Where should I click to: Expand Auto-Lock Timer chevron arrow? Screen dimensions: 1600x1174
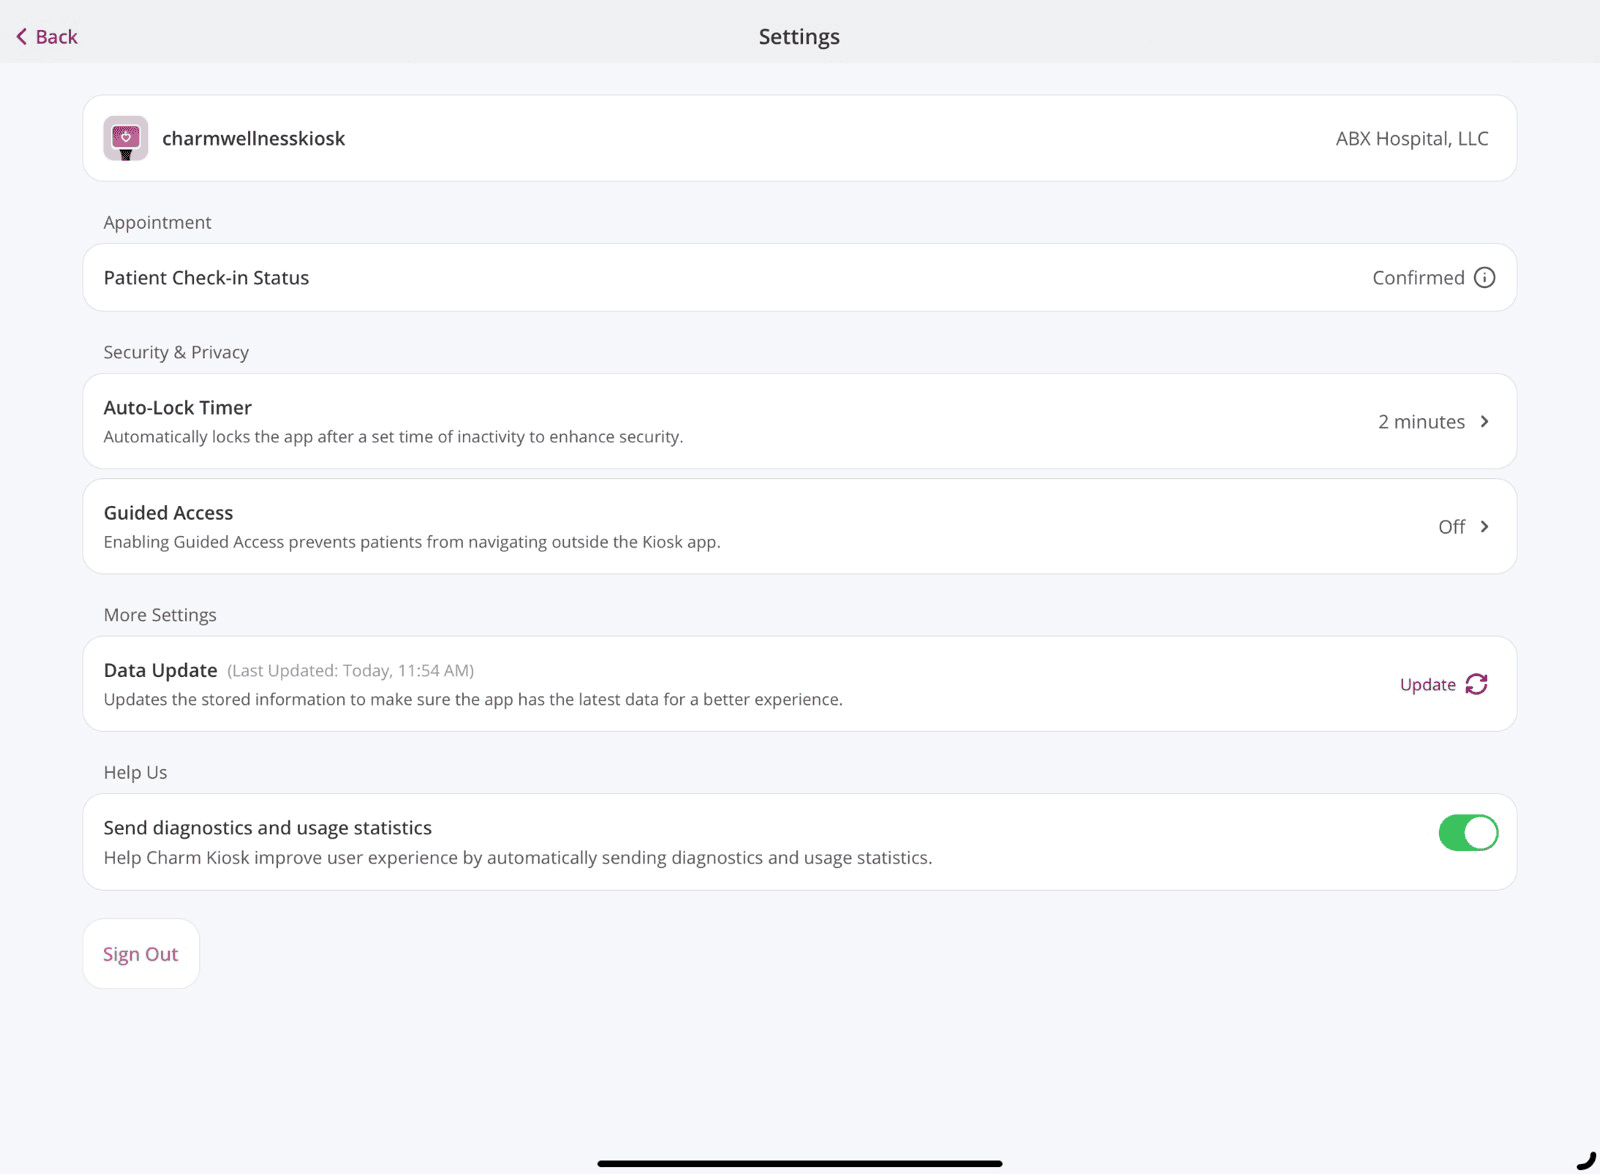click(1484, 422)
